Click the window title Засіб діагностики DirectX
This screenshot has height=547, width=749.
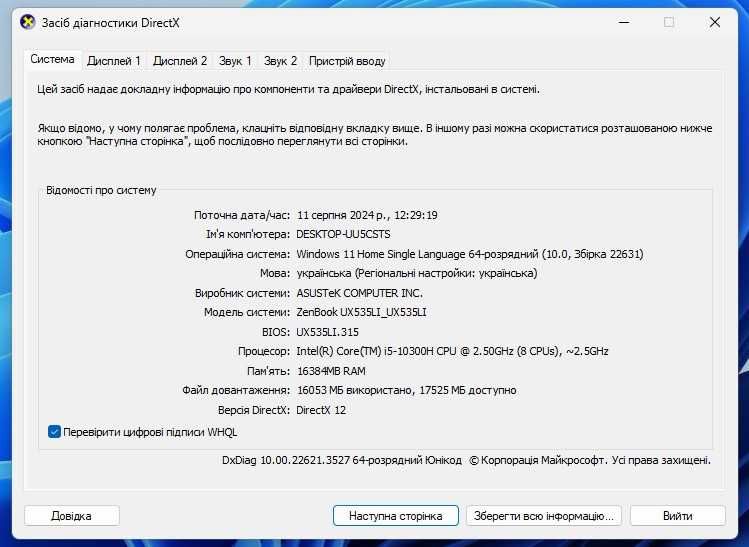click(x=110, y=23)
